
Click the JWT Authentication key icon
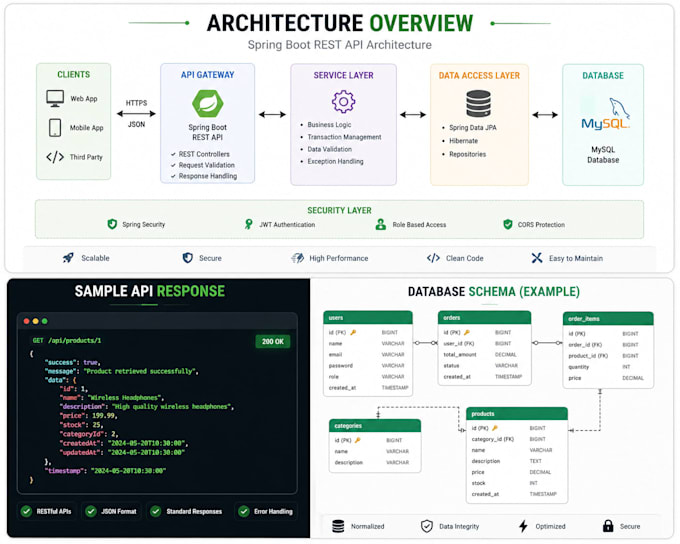(x=248, y=224)
